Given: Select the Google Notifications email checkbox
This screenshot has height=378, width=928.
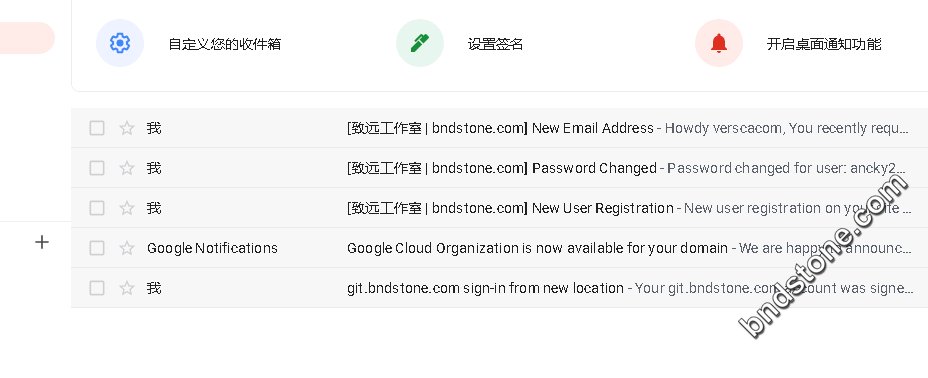Looking at the screenshot, I should (x=97, y=248).
